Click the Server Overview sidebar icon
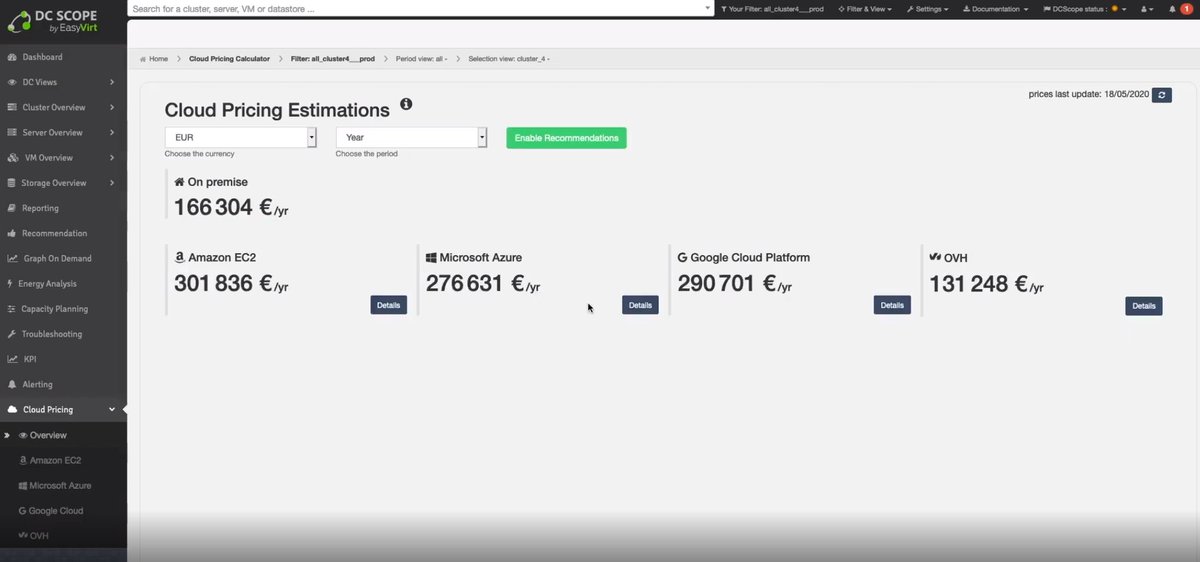Screen dimensions: 1200x562 click(12, 132)
